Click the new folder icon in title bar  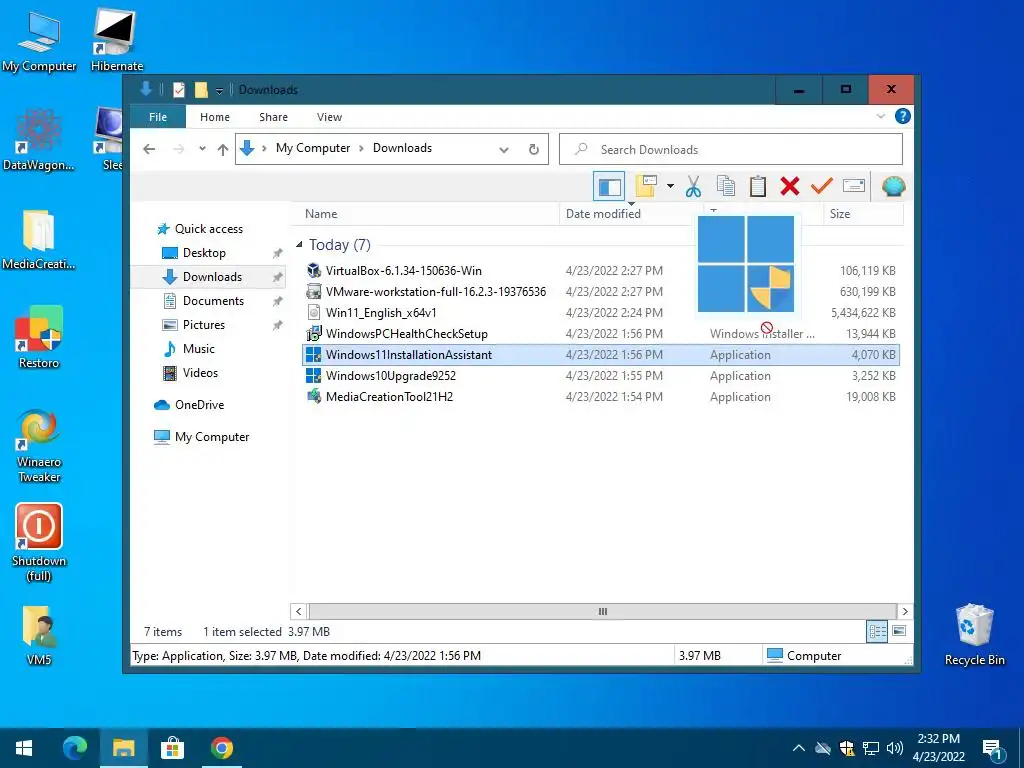[201, 90]
